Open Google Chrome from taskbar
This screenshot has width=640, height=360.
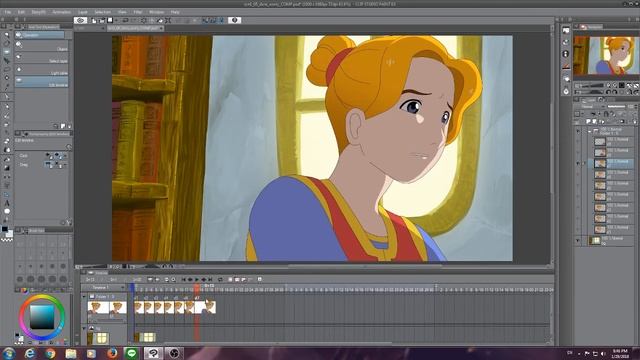50,353
